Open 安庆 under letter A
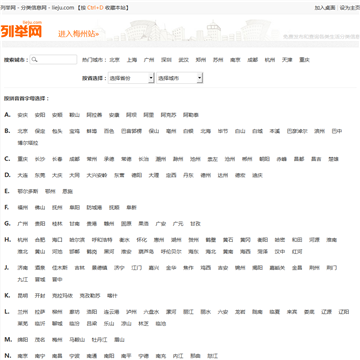This screenshot has height=360, width=360. tap(22, 115)
